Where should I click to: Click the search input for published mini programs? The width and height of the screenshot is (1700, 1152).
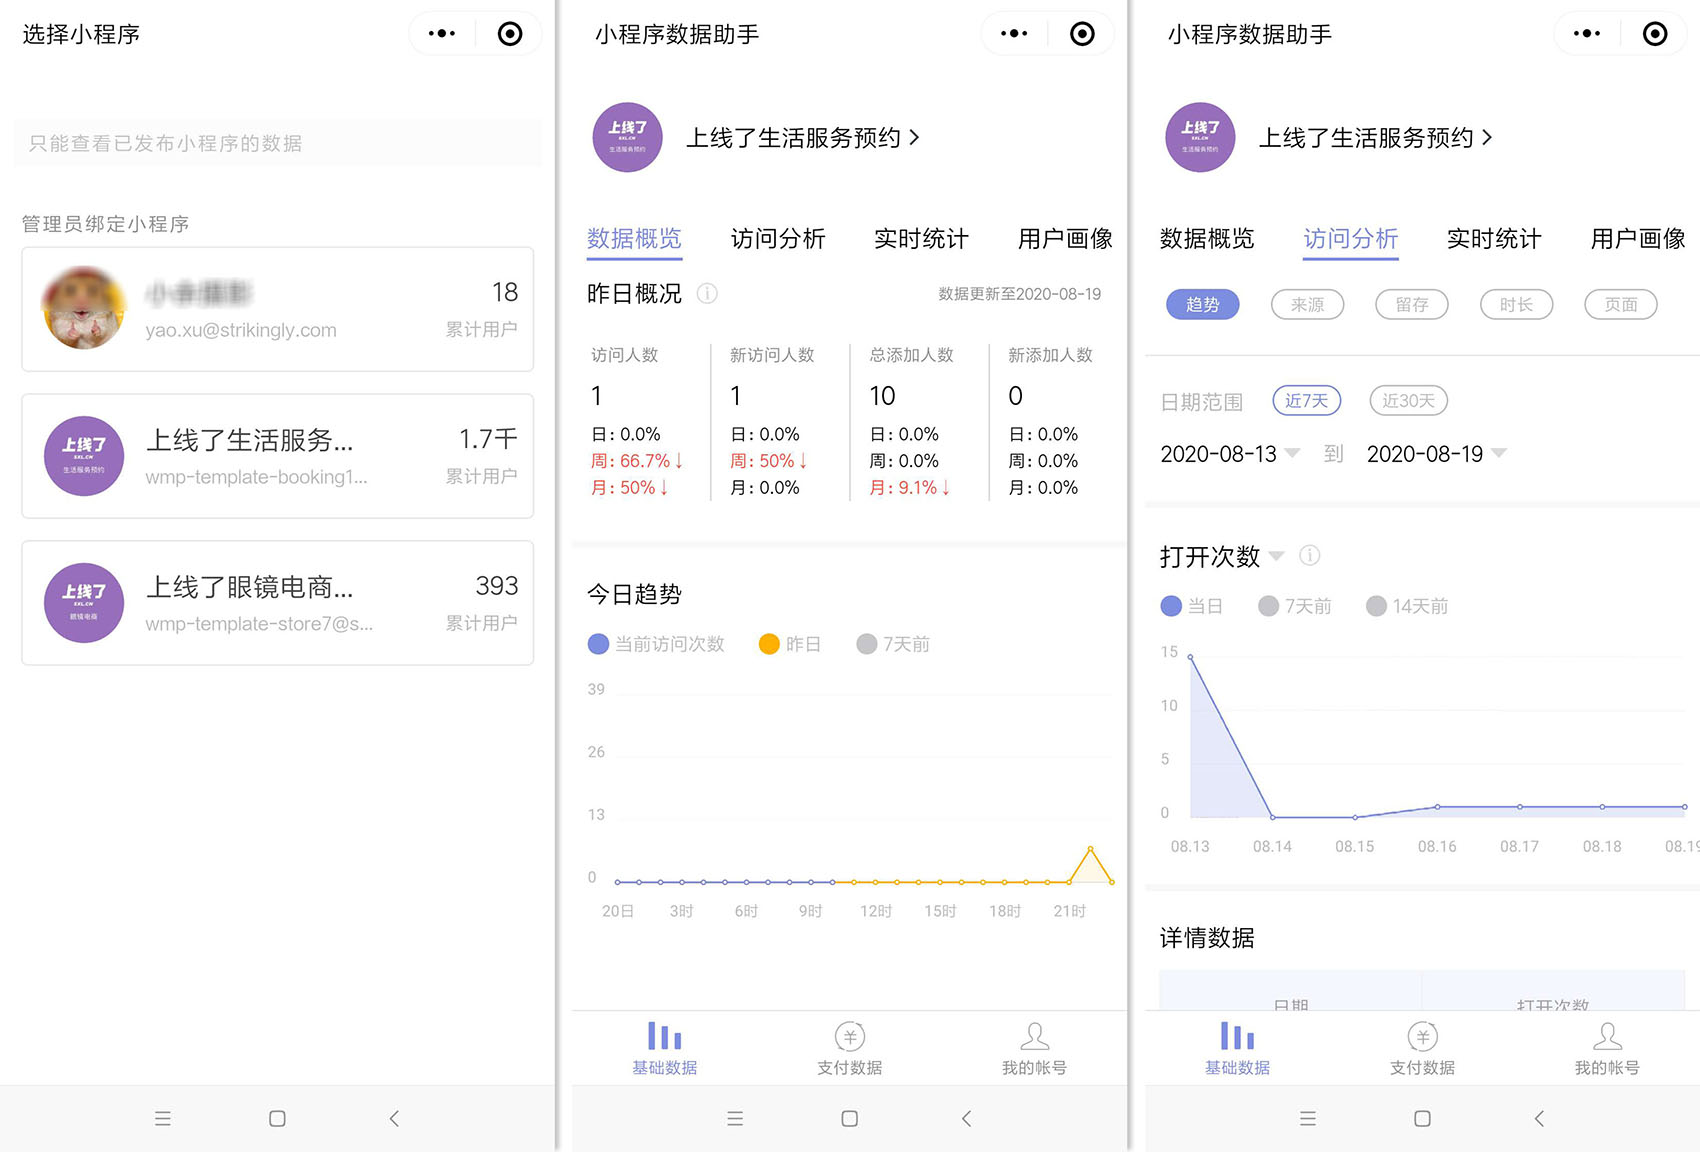[277, 143]
